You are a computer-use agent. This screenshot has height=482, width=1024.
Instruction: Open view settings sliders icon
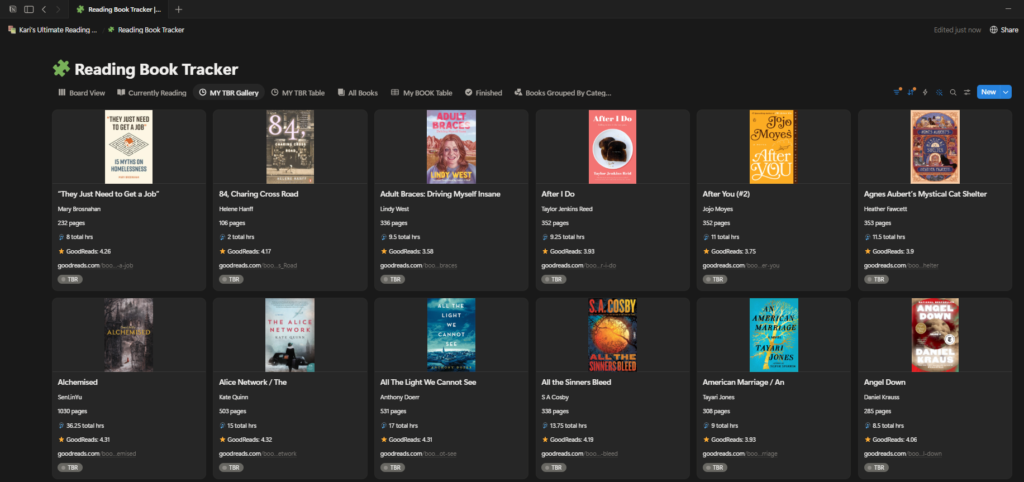coord(967,92)
